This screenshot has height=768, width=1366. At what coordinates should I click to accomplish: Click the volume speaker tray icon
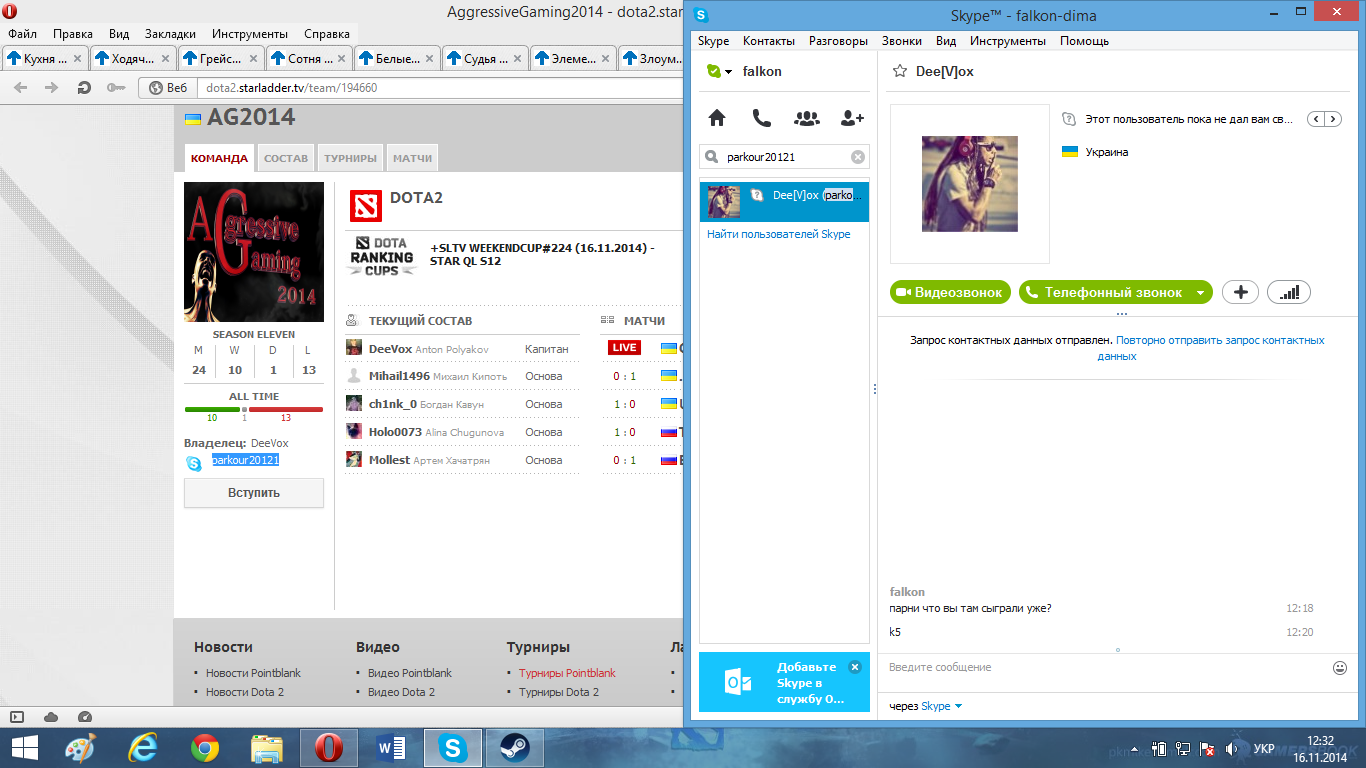(x=1233, y=748)
